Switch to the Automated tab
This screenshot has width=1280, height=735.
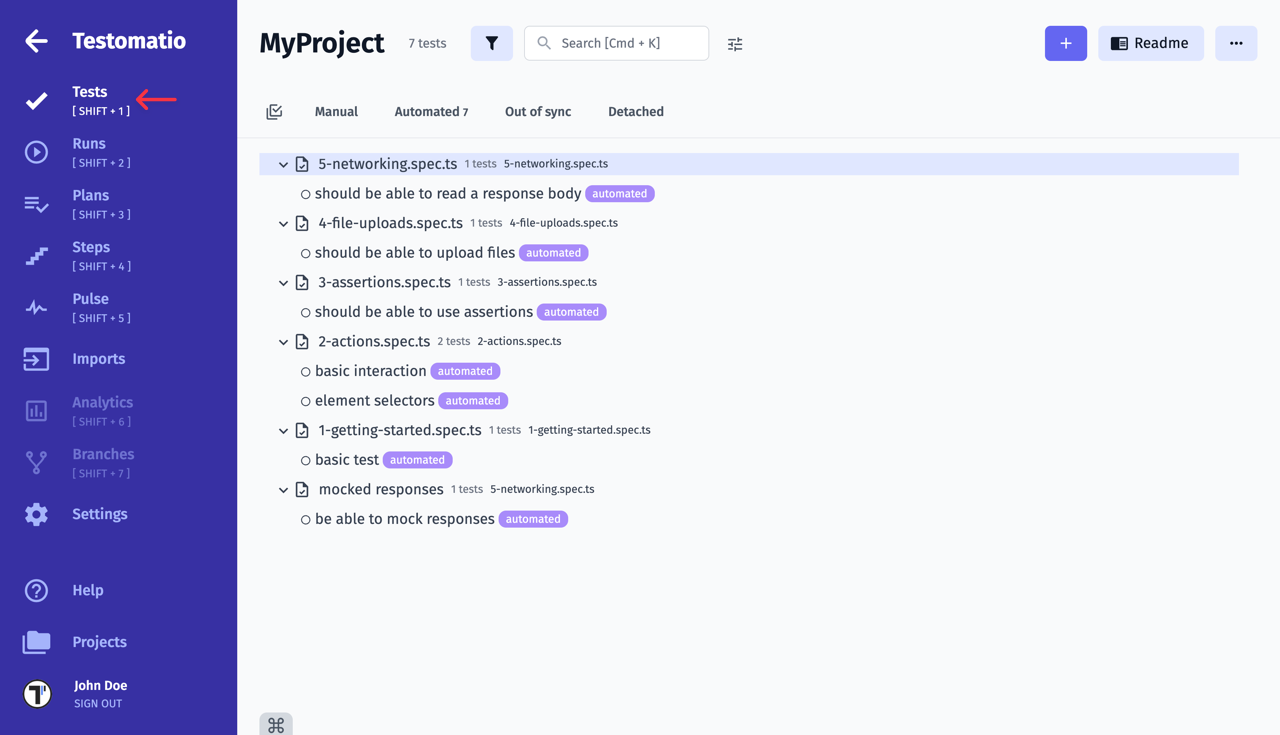pyautogui.click(x=431, y=111)
